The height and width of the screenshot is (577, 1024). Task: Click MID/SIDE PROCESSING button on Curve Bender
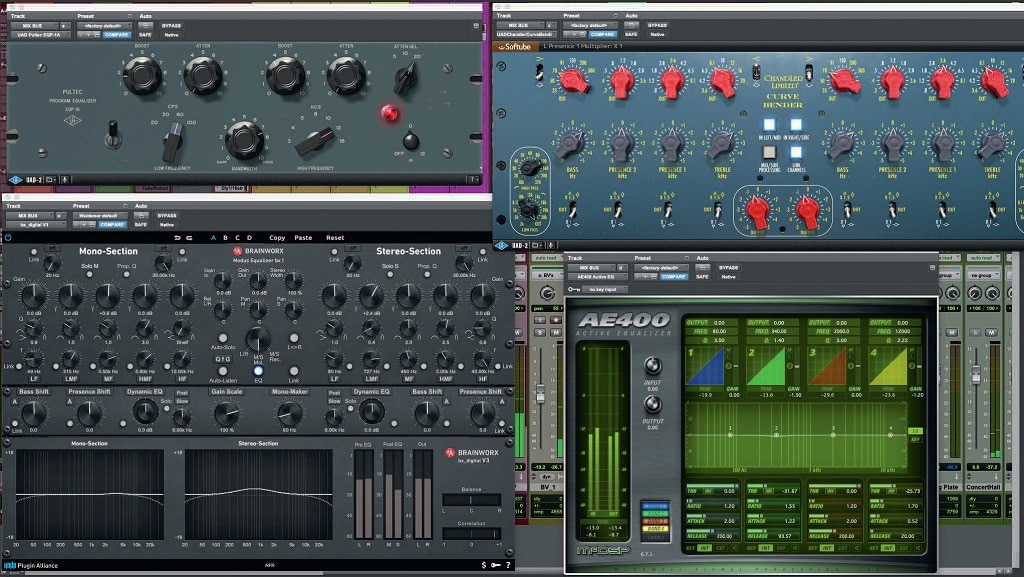[769, 151]
